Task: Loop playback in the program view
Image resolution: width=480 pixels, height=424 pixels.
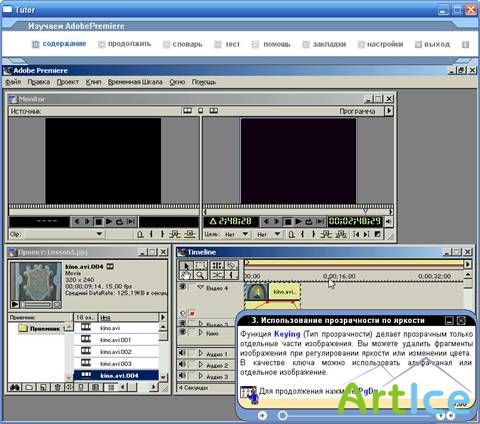Action: click(309, 221)
